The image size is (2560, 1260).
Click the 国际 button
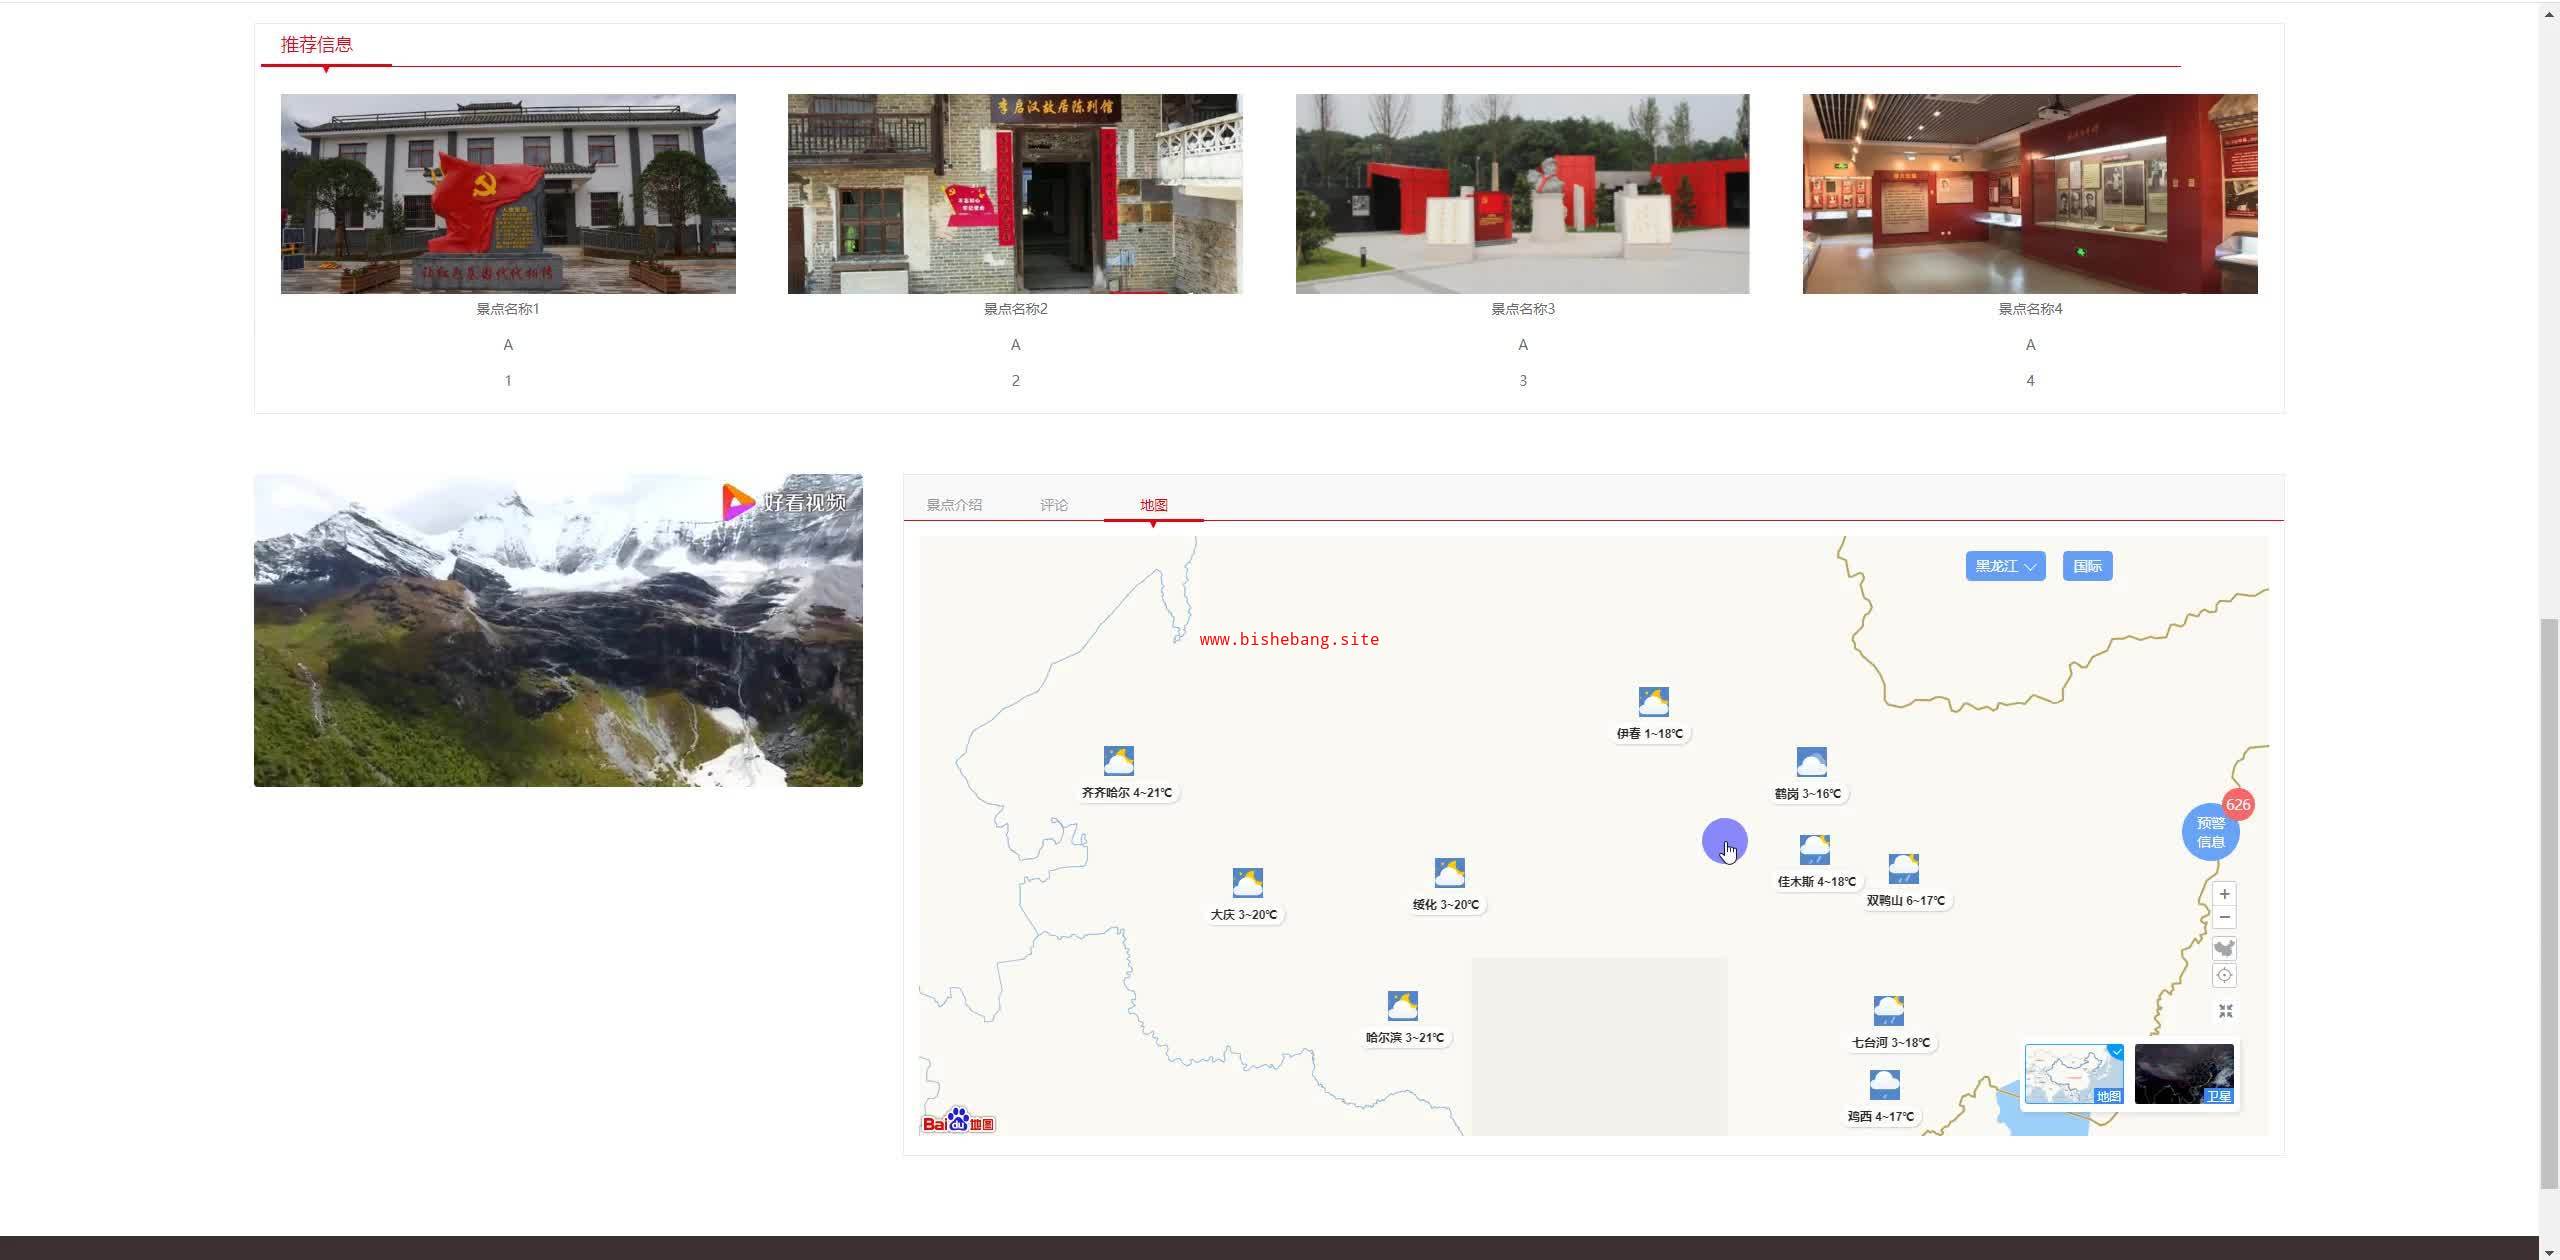[x=2087, y=566]
